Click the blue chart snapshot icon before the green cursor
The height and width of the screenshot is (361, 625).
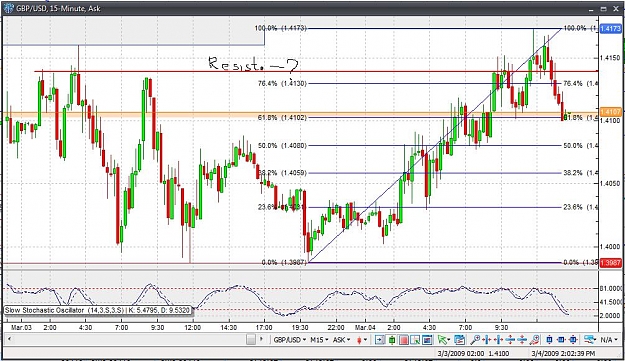pos(427,340)
